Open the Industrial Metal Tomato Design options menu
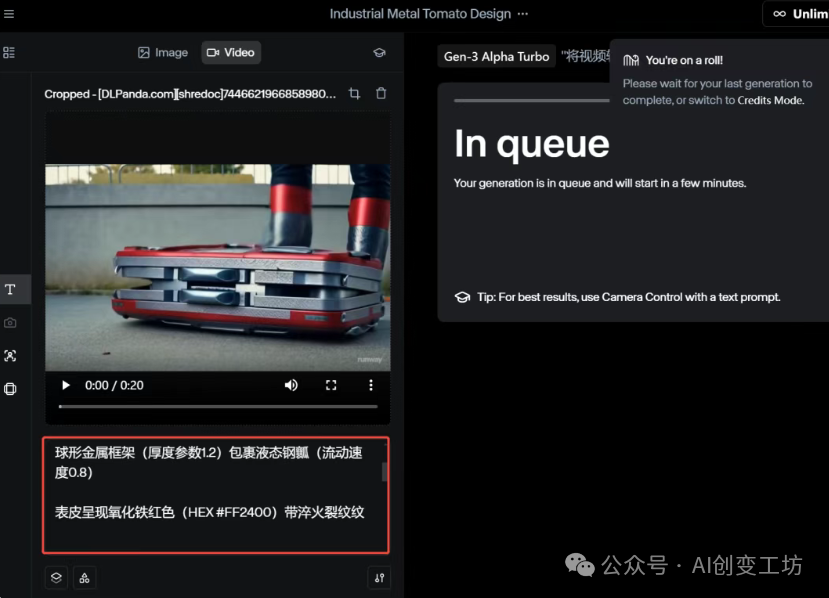The image size is (829, 598). 523,14
